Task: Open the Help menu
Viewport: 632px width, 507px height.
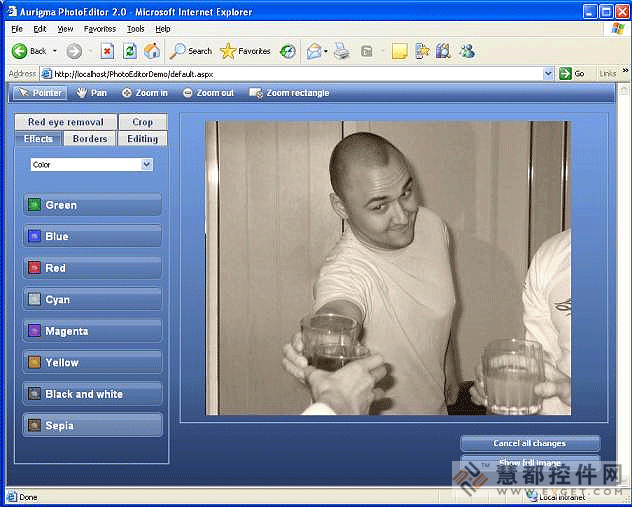Action: [163, 29]
